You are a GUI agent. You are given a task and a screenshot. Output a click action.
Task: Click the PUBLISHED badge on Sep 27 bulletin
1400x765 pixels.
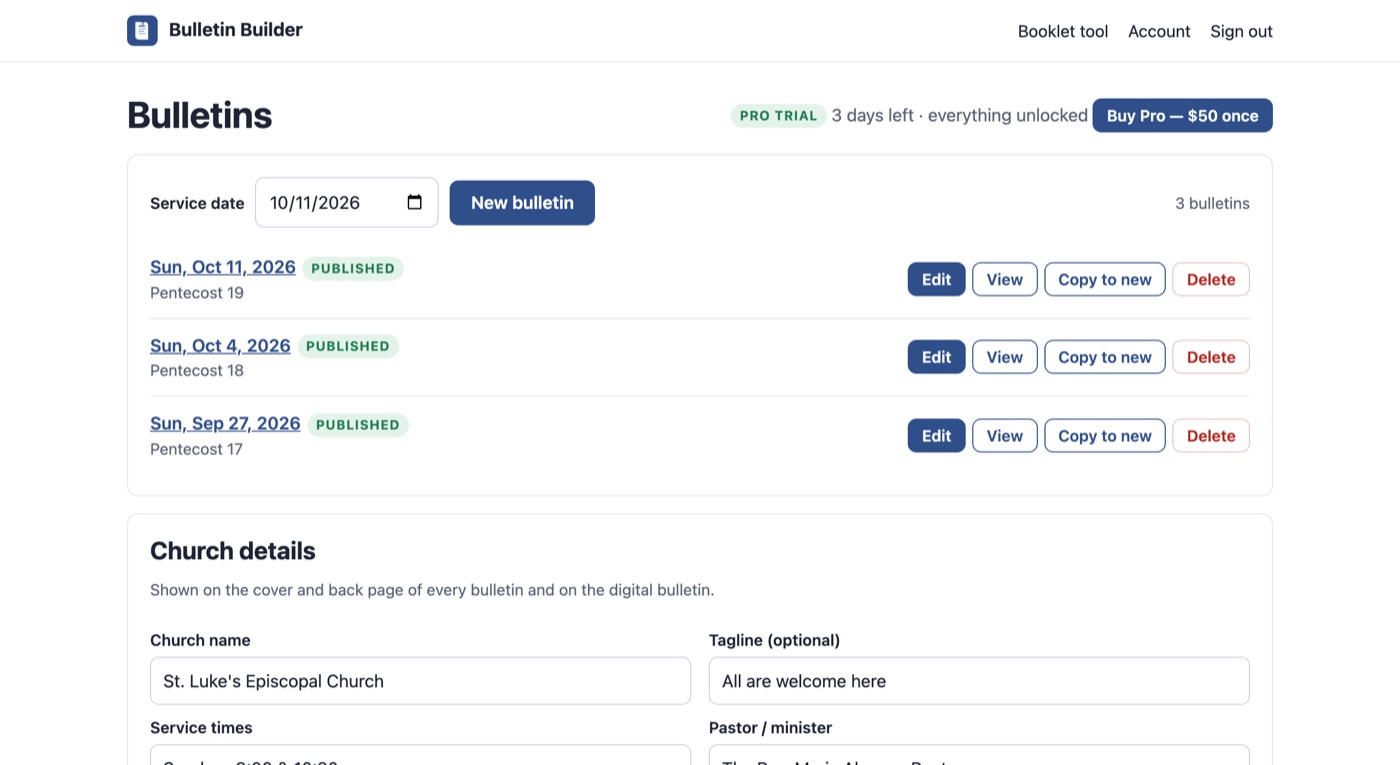pyautogui.click(x=358, y=425)
